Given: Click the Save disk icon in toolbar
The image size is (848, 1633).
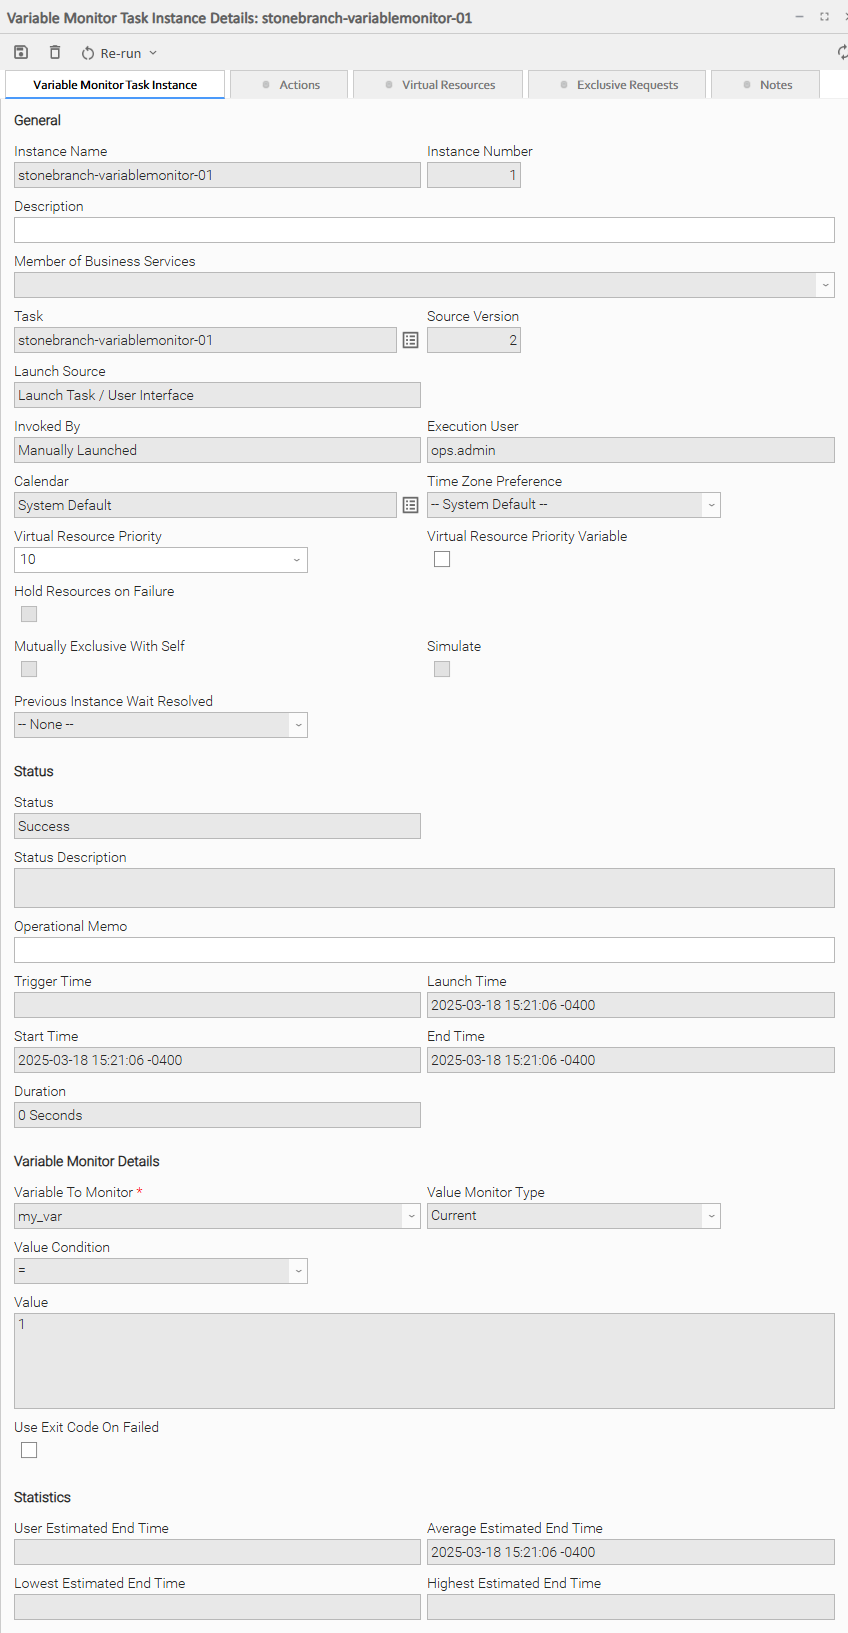Looking at the screenshot, I should click(x=21, y=53).
